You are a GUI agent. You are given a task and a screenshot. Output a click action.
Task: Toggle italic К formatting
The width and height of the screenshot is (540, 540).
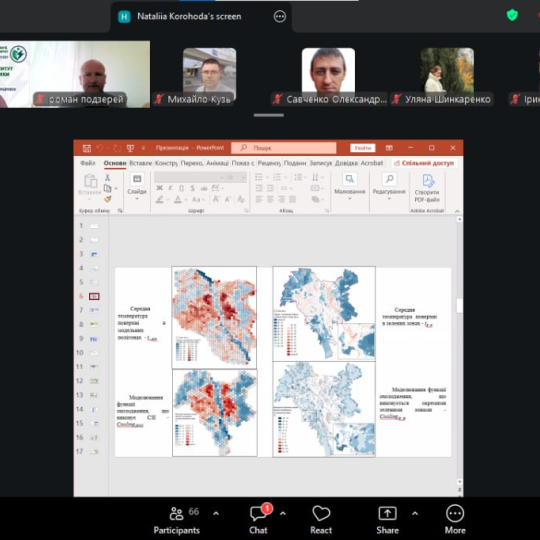170,188
